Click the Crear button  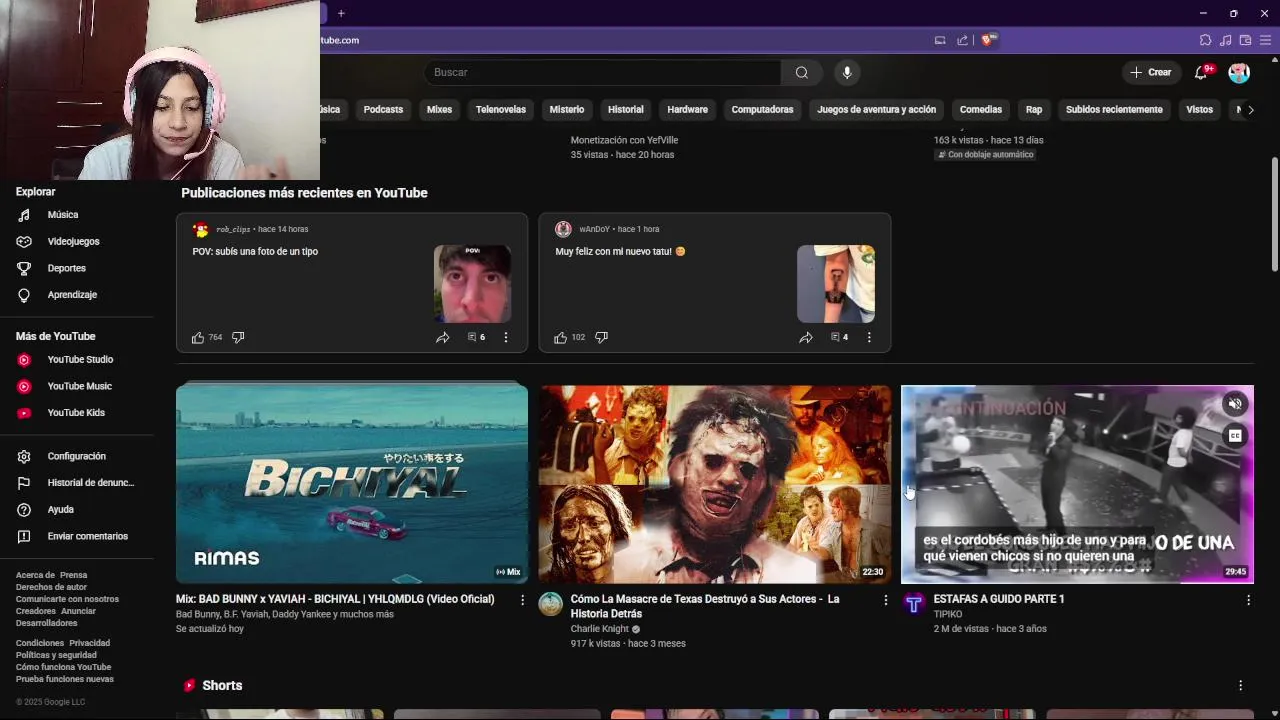click(x=1151, y=72)
